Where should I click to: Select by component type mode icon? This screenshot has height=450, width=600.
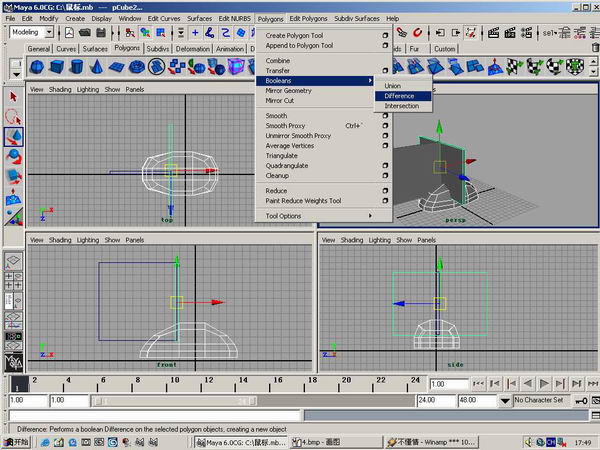(161, 33)
